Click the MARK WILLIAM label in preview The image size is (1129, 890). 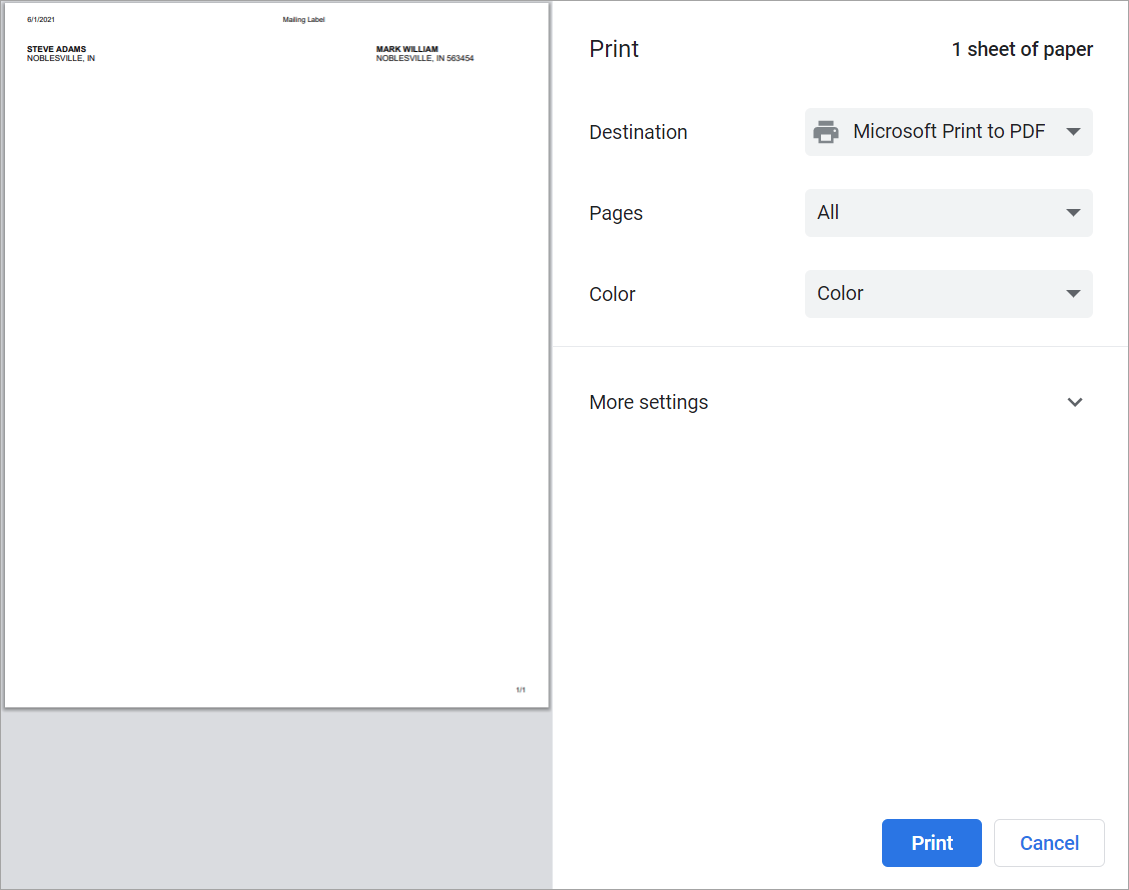click(x=407, y=49)
